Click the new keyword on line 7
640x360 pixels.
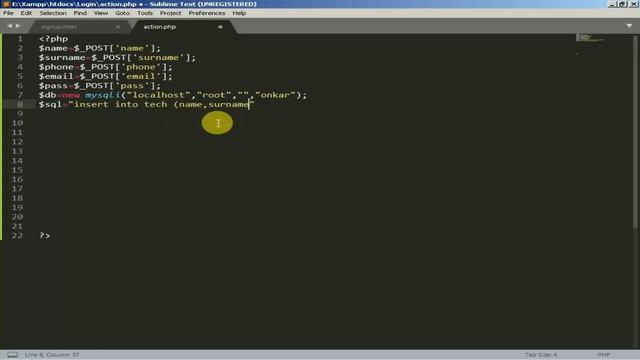[x=71, y=95]
